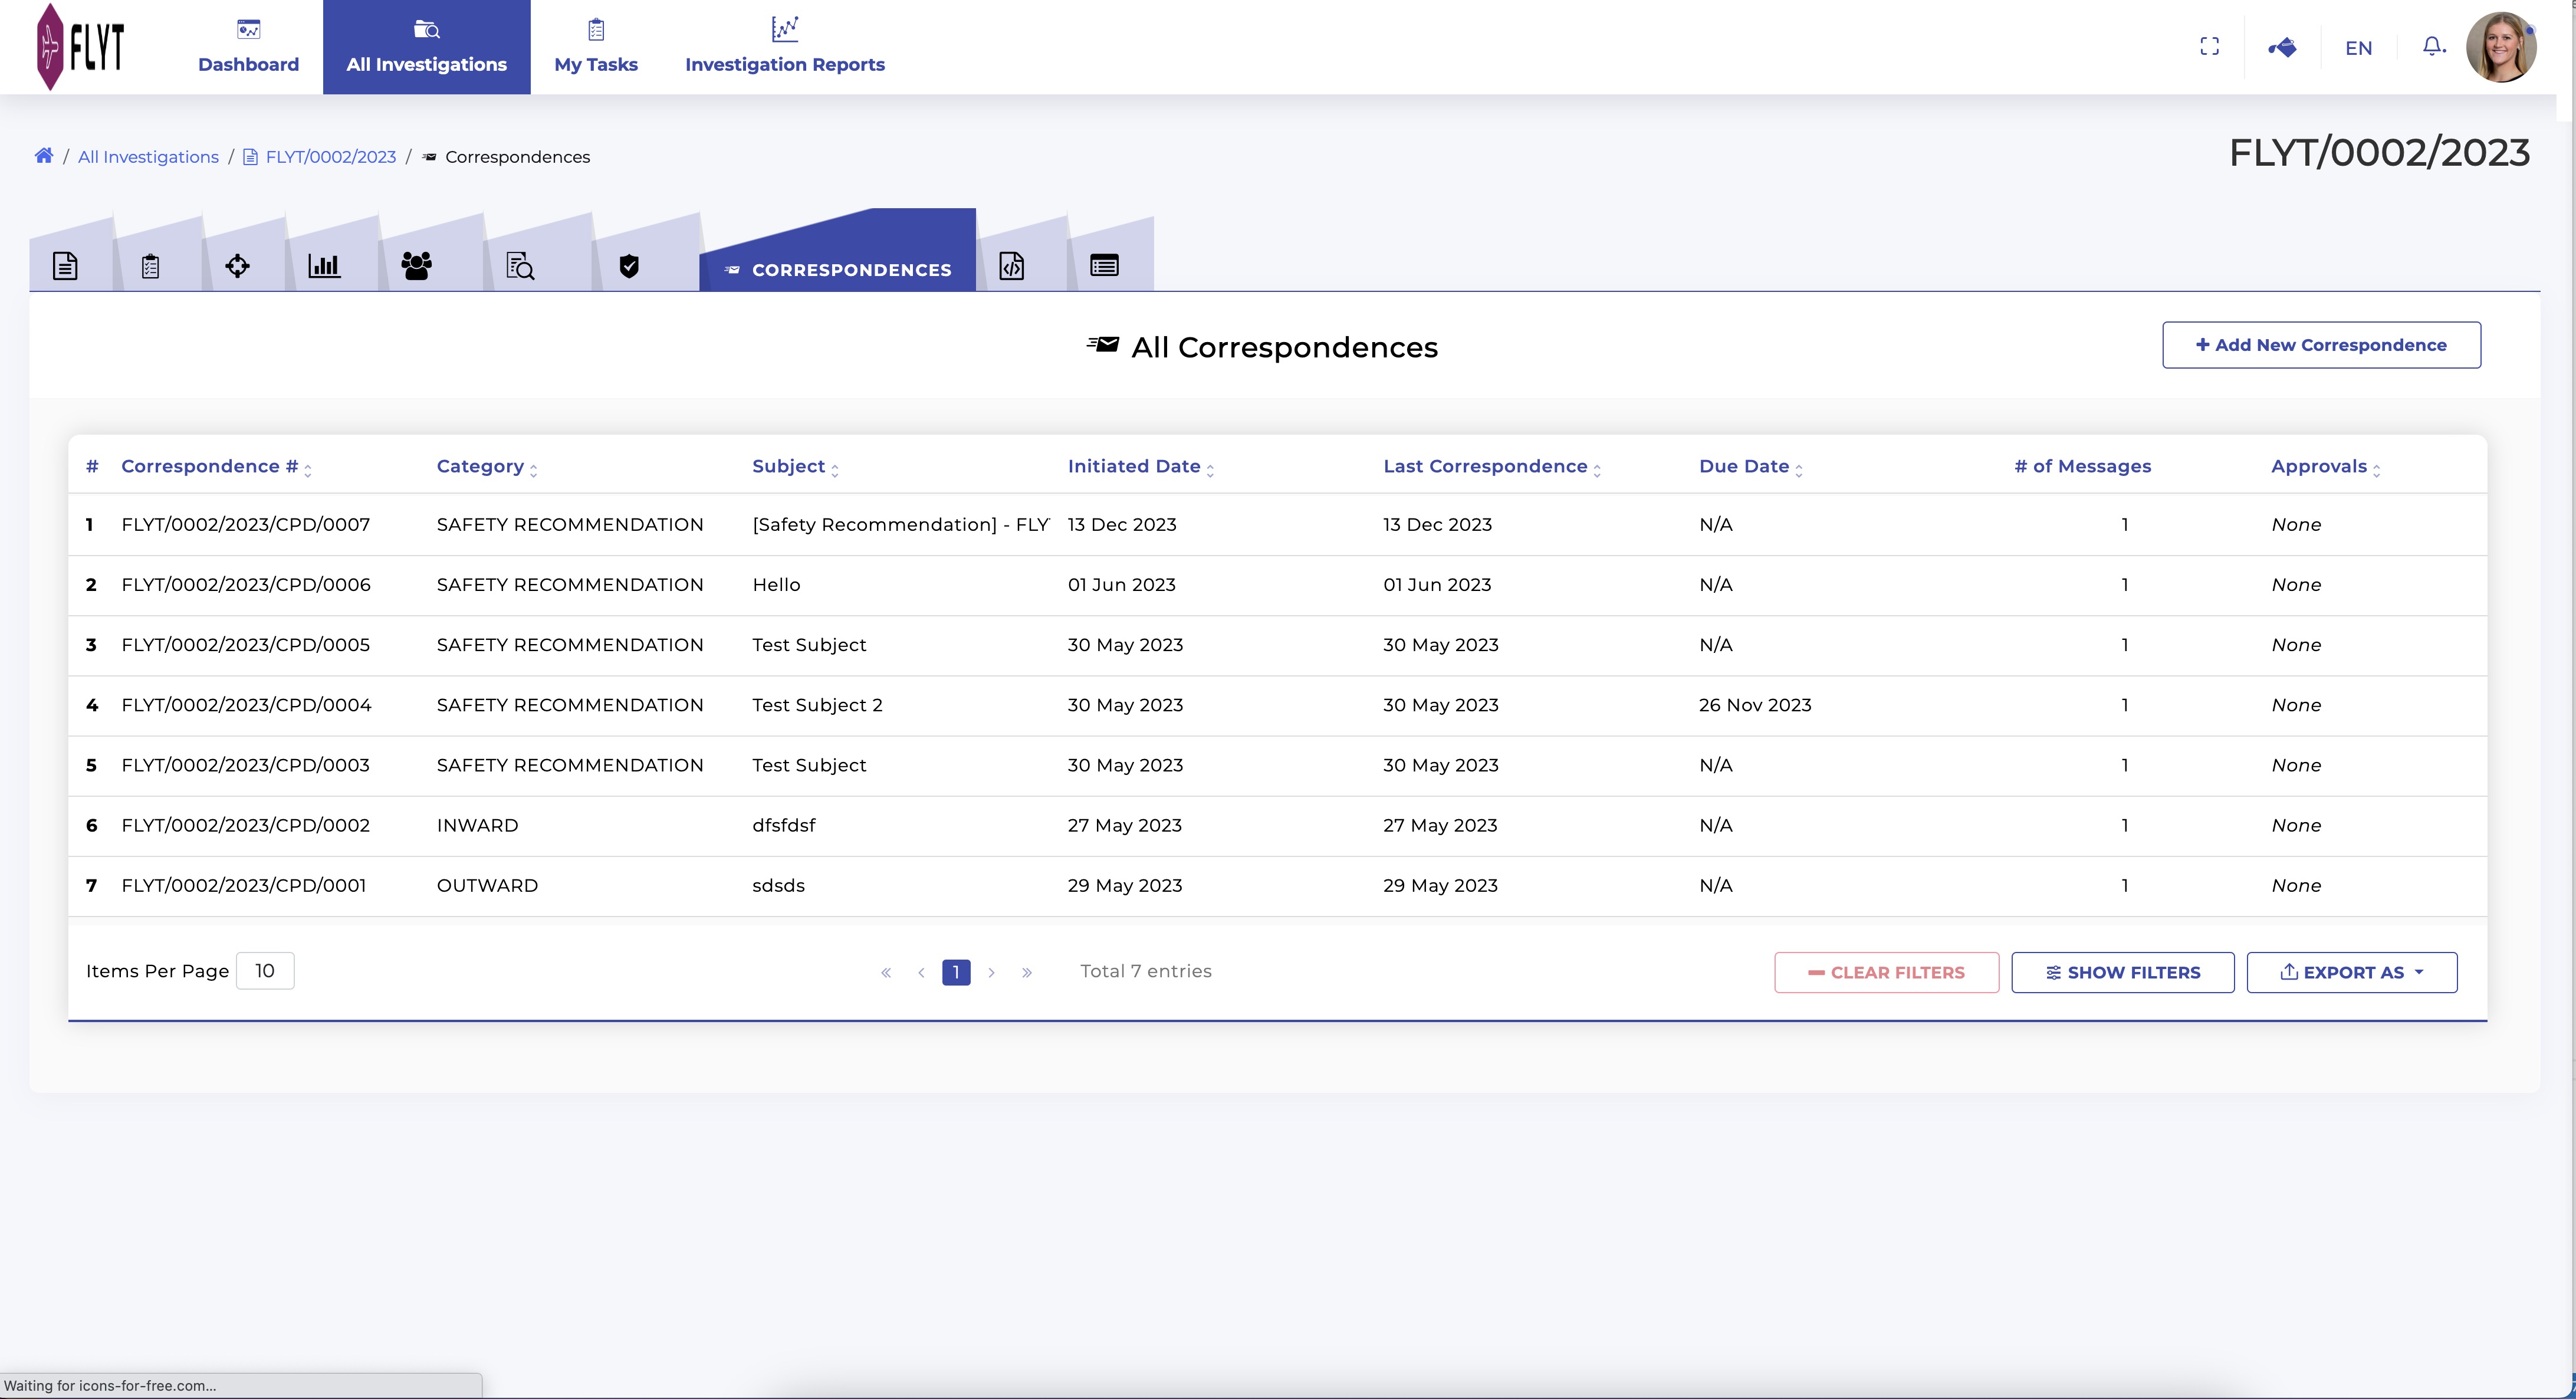Open the people group tab
The width and height of the screenshot is (2576, 1399).
tap(416, 266)
